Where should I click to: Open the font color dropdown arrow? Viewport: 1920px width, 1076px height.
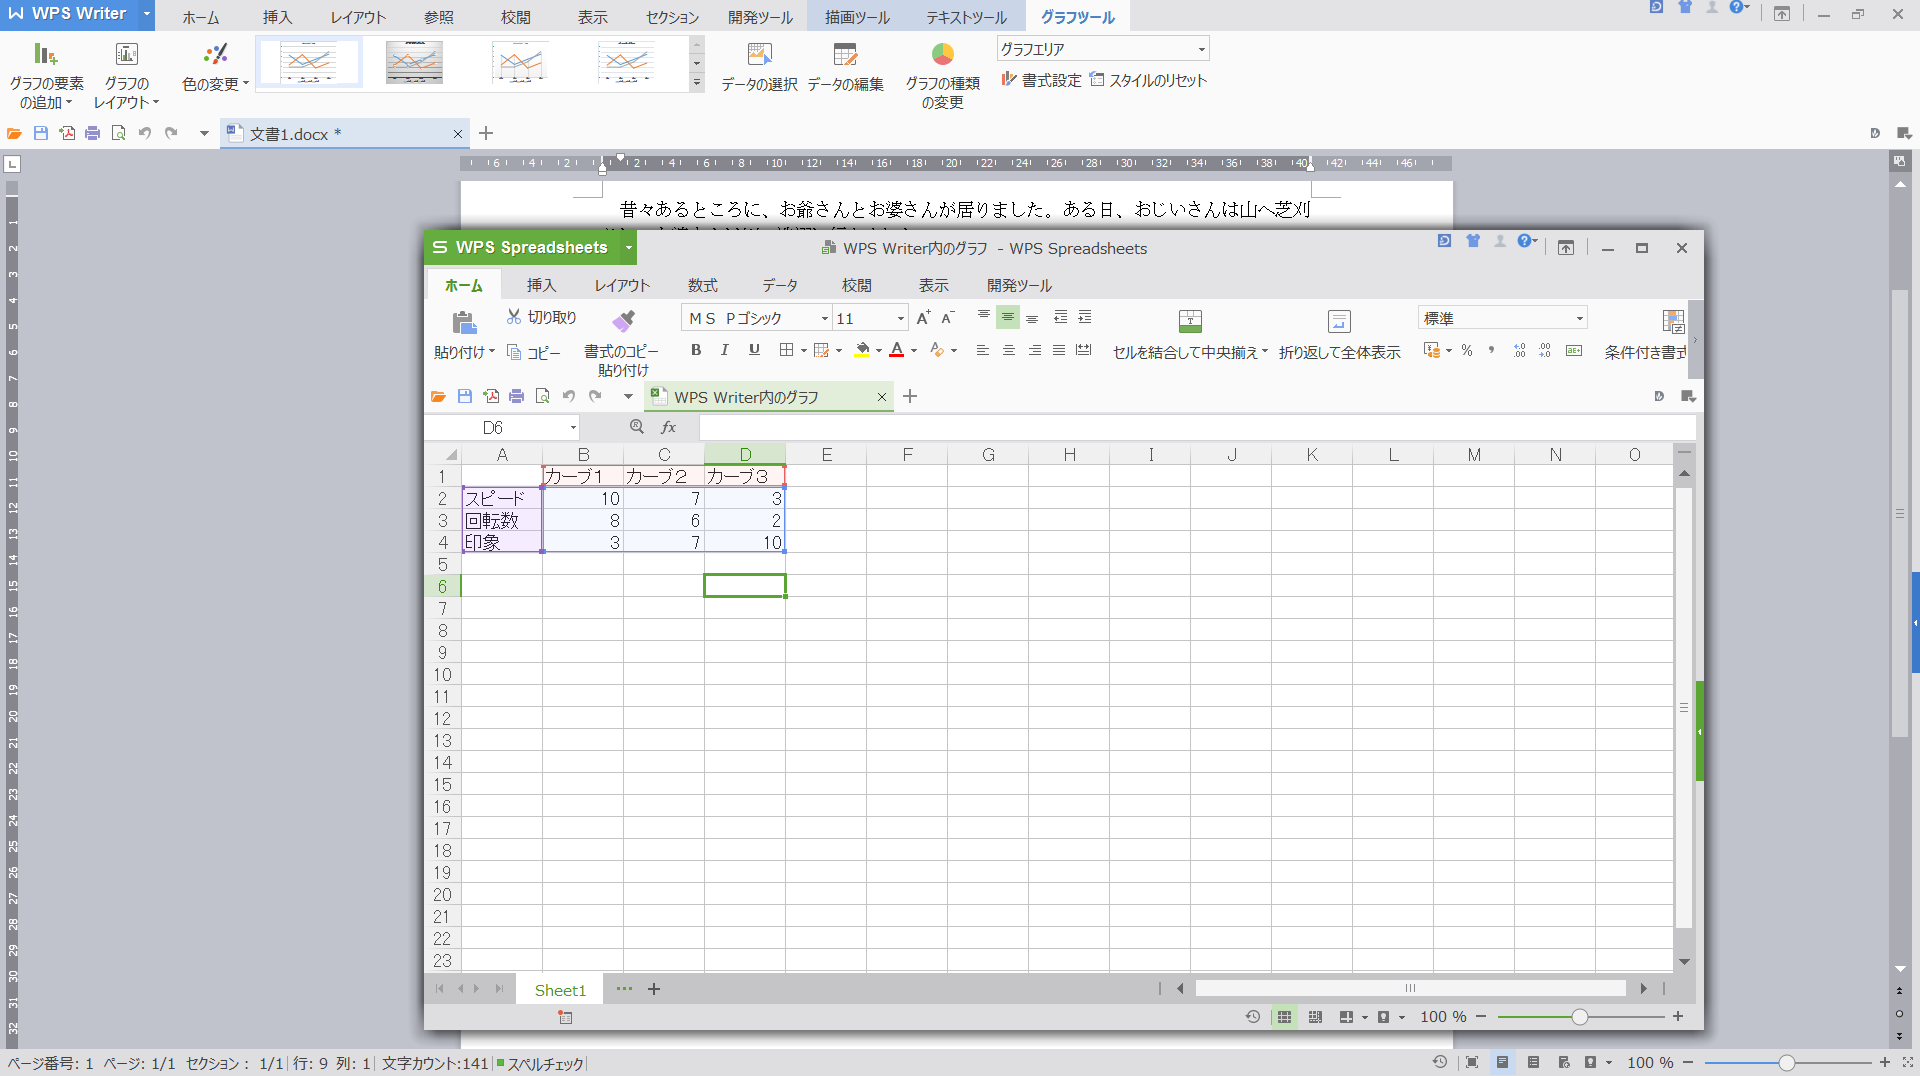click(914, 351)
